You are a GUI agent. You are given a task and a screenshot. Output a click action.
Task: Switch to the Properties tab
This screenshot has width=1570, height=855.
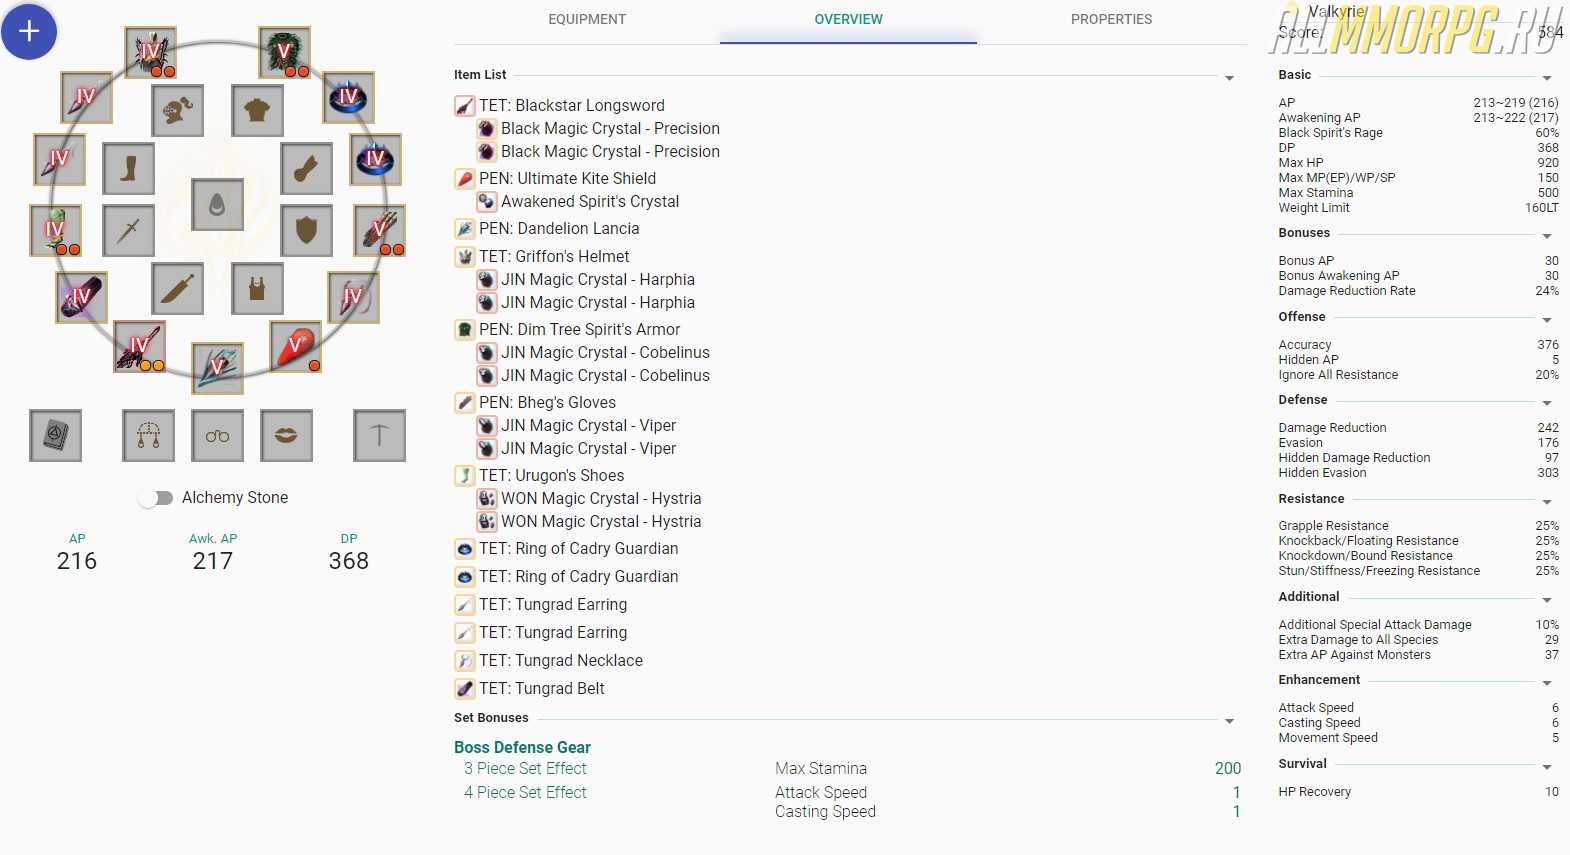tap(1111, 19)
